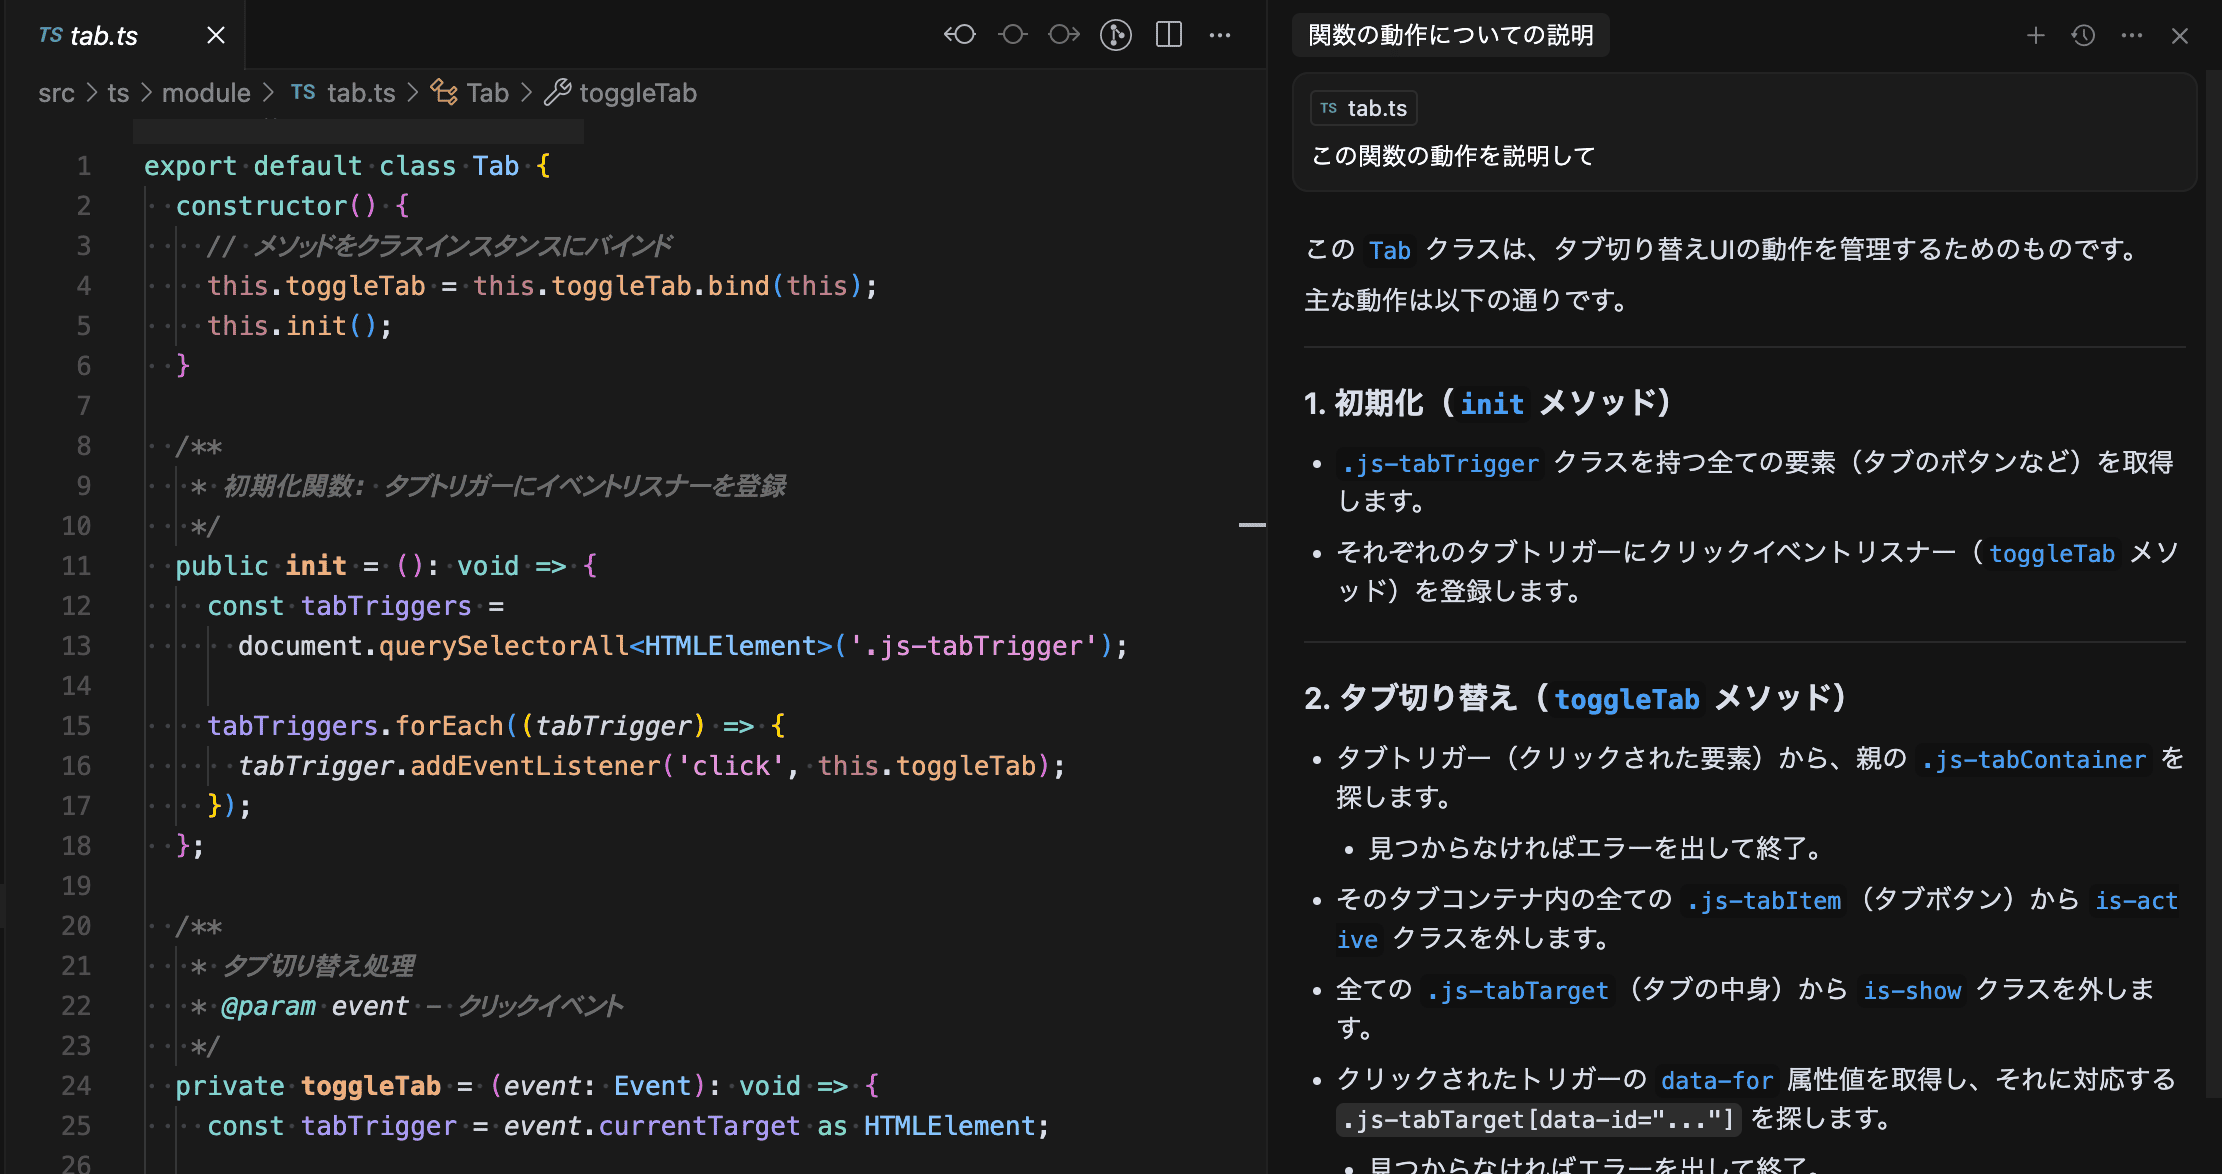Show chat history via the clock icon

[2083, 34]
